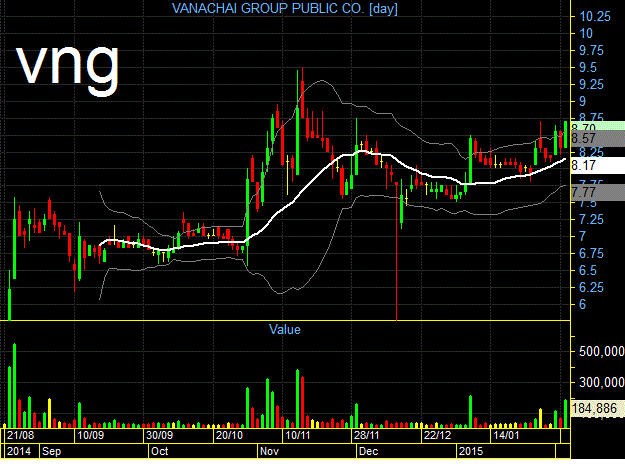Click the 9 price axis label
This screenshot has height=466, width=625.
point(582,102)
